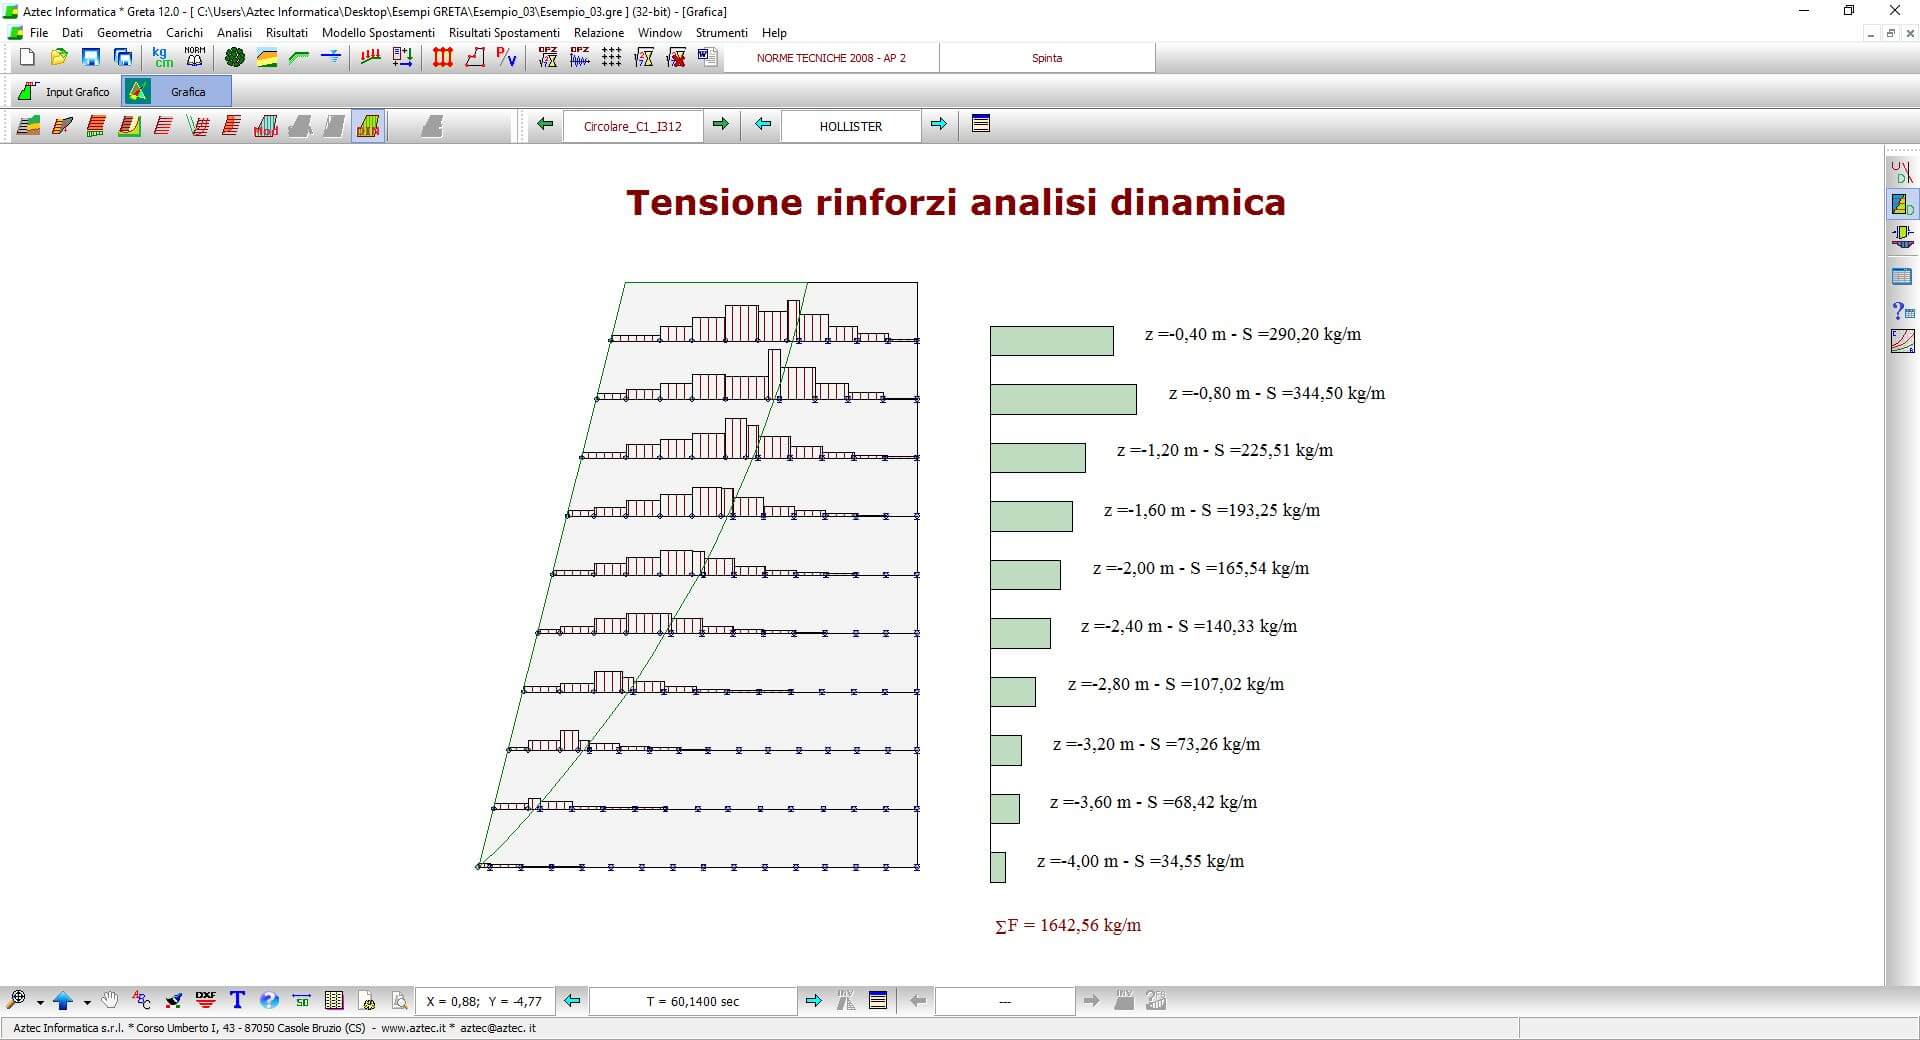Toggle the highlighted reinforcement tension view icon
The height and width of the screenshot is (1040, 1920).
(x=368, y=126)
